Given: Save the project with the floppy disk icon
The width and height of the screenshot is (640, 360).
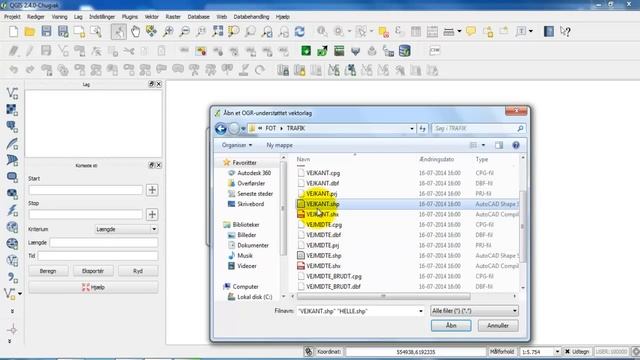Looking at the screenshot, I should (46, 31).
